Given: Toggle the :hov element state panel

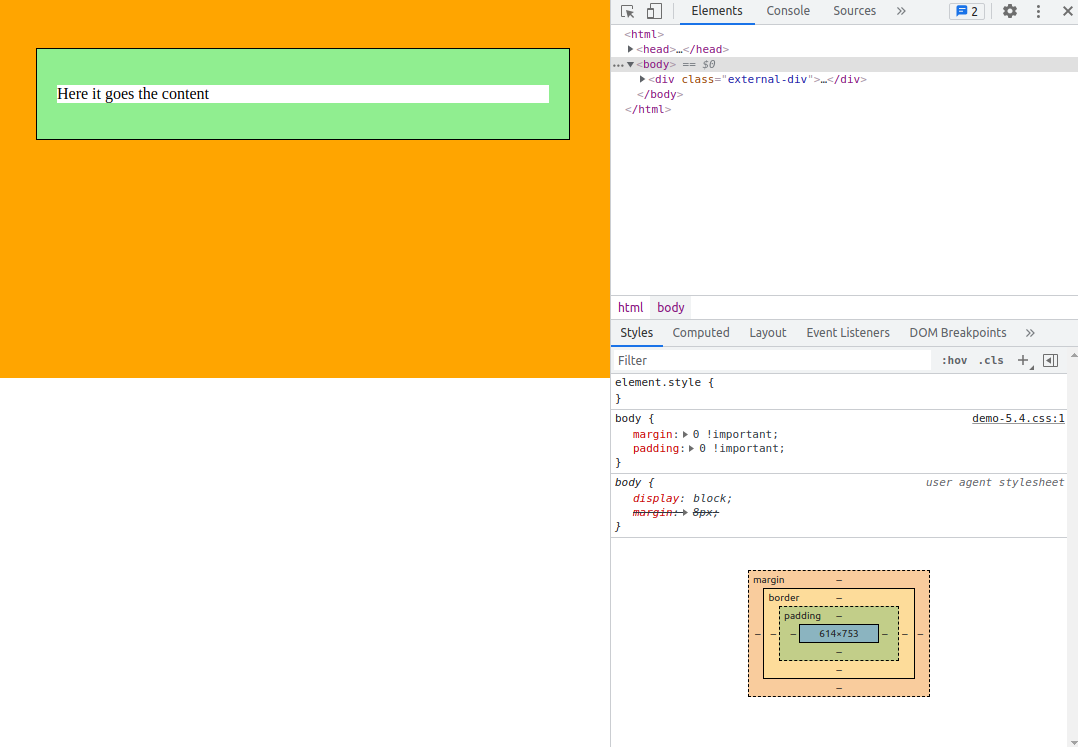Looking at the screenshot, I should [x=954, y=361].
